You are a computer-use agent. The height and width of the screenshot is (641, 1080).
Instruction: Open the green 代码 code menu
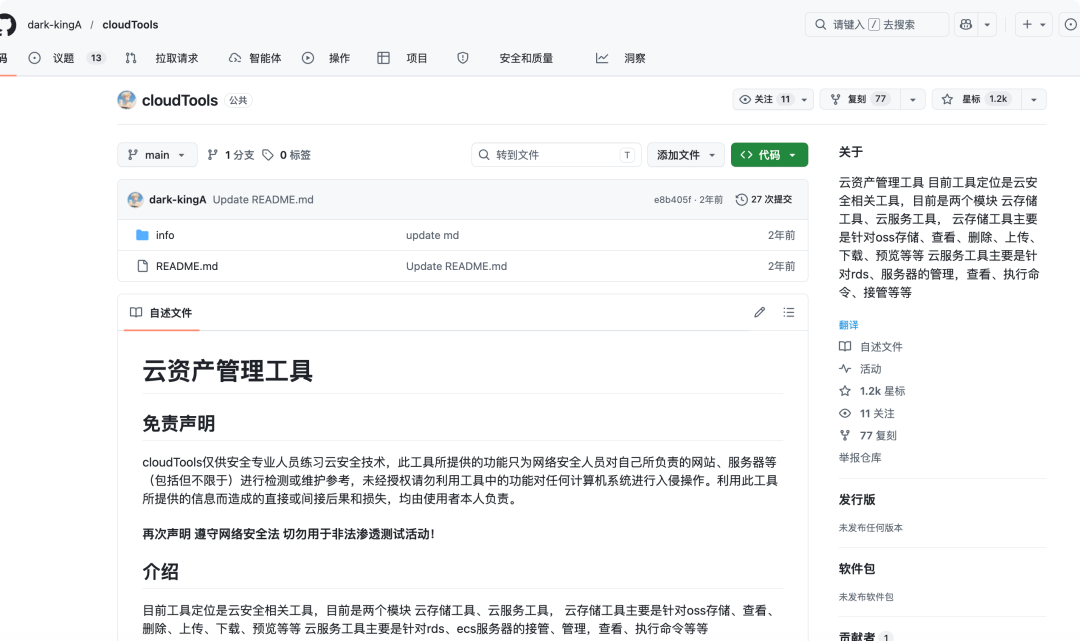pyautogui.click(x=769, y=155)
